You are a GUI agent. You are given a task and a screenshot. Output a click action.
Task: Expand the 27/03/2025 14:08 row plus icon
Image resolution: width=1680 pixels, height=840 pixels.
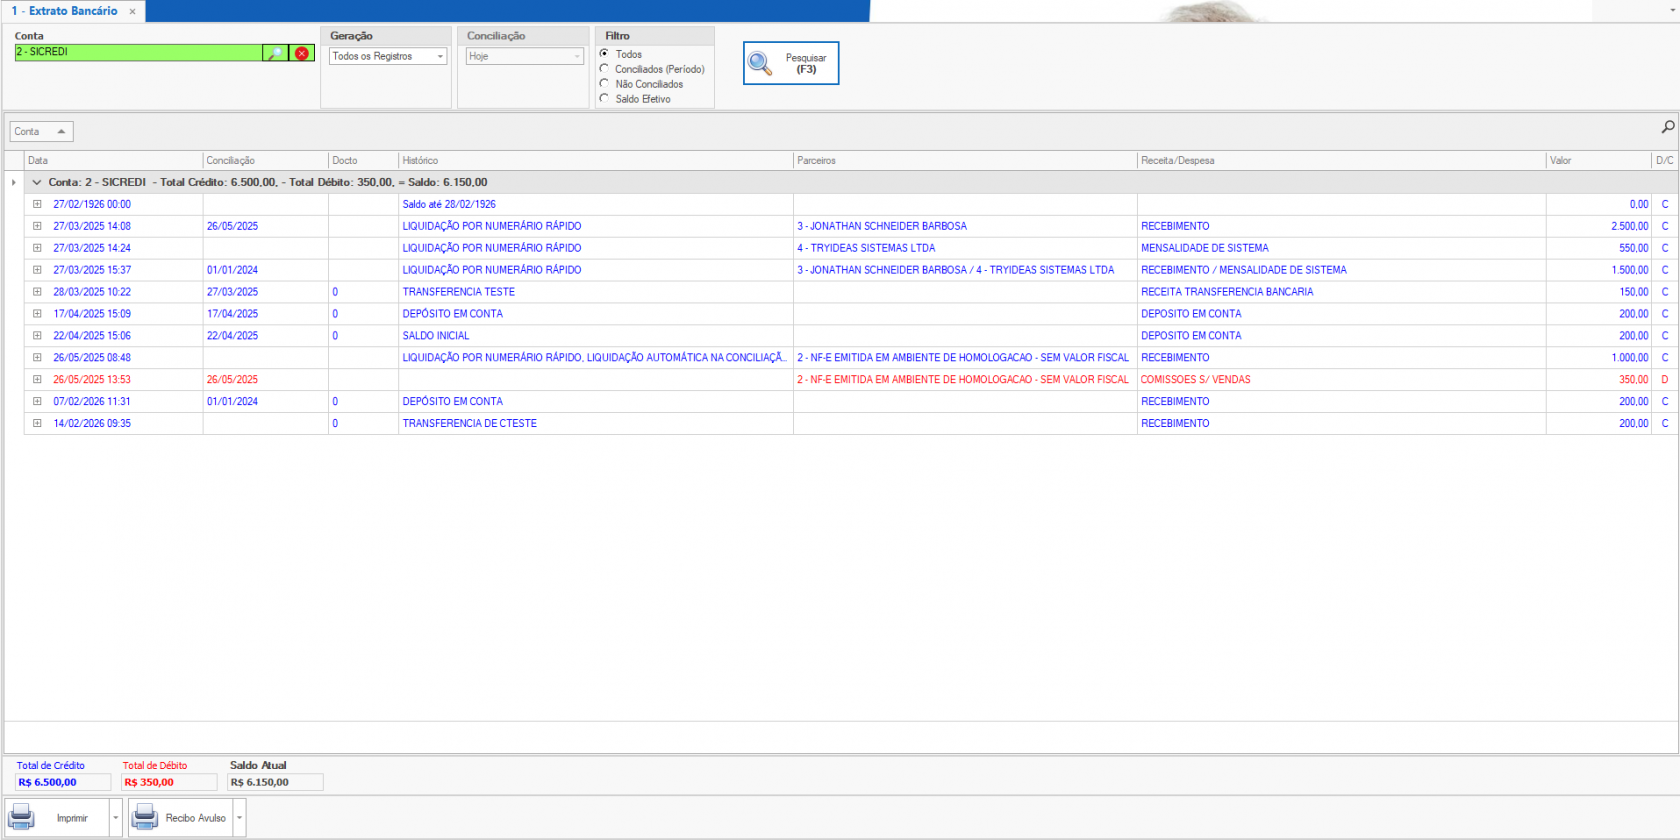[37, 226]
